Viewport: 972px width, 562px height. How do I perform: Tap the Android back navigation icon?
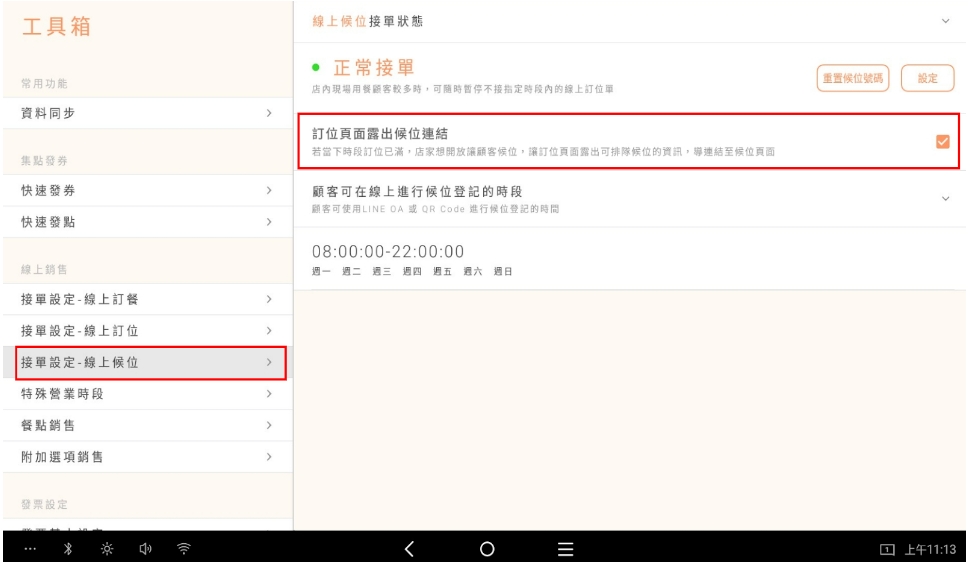(409, 547)
